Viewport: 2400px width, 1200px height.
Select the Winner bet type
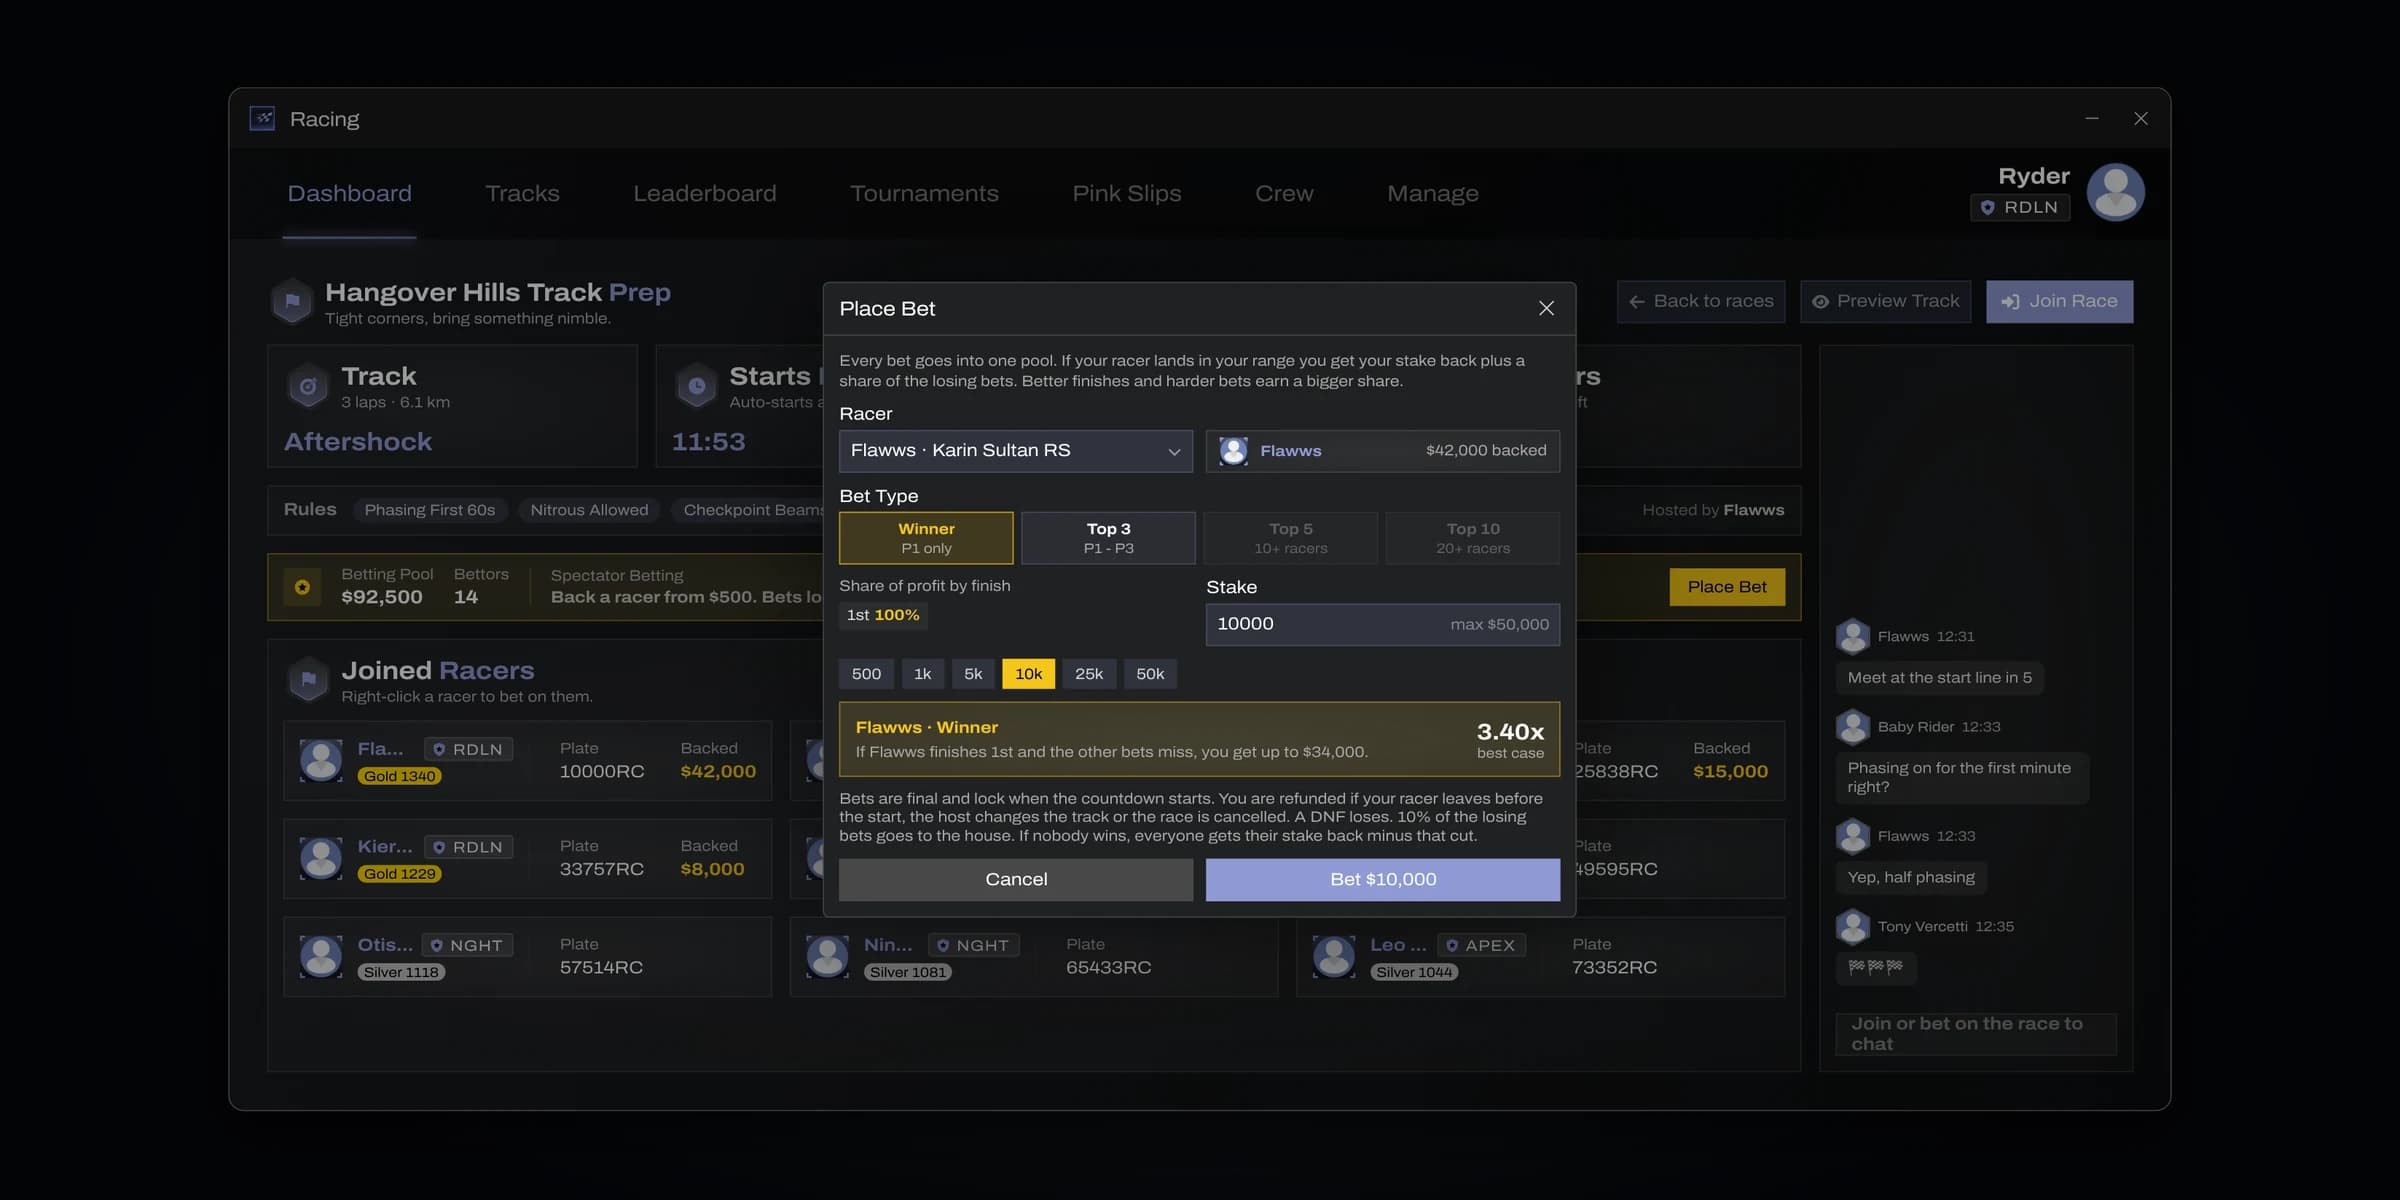coord(926,538)
